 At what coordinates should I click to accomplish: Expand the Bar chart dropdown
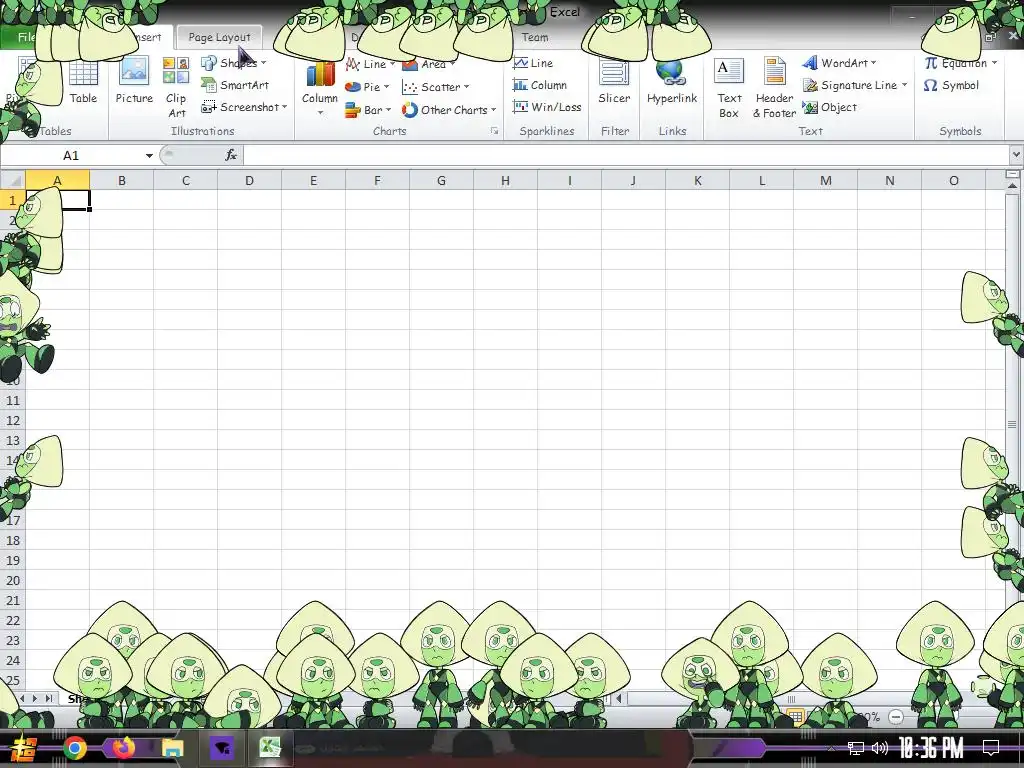368,110
